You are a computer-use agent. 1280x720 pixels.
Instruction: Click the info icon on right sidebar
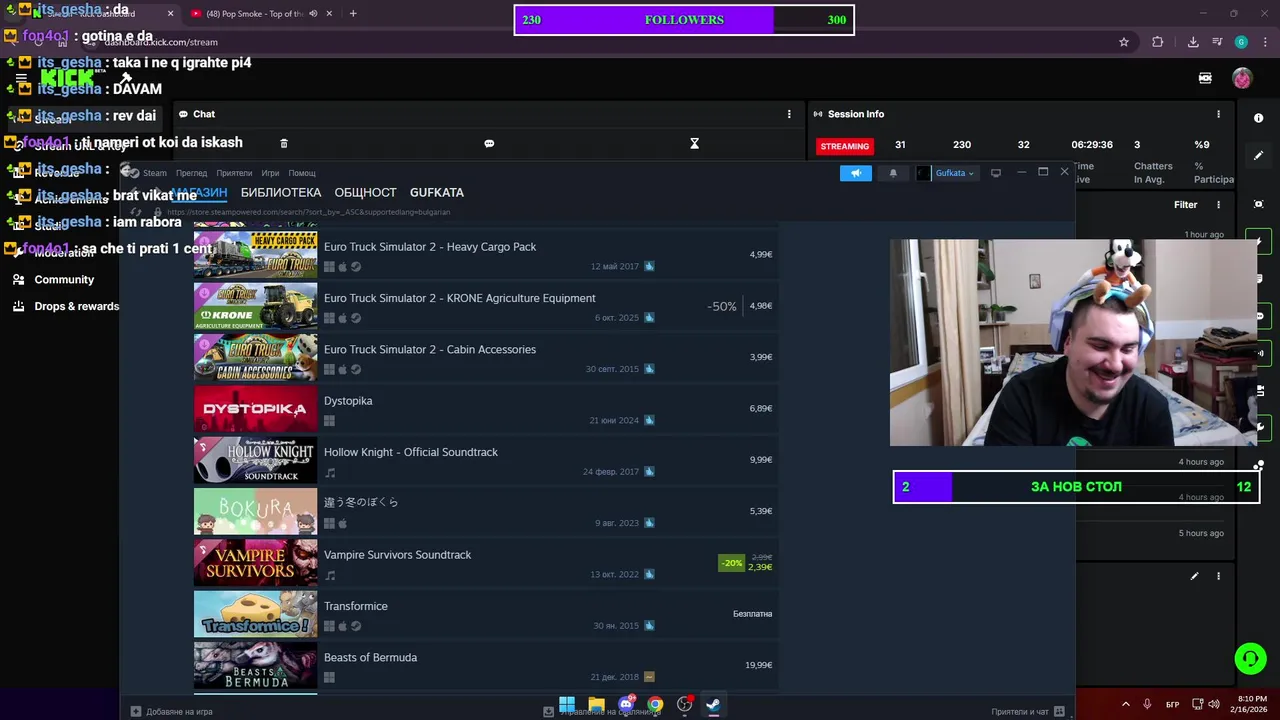pyautogui.click(x=1258, y=118)
